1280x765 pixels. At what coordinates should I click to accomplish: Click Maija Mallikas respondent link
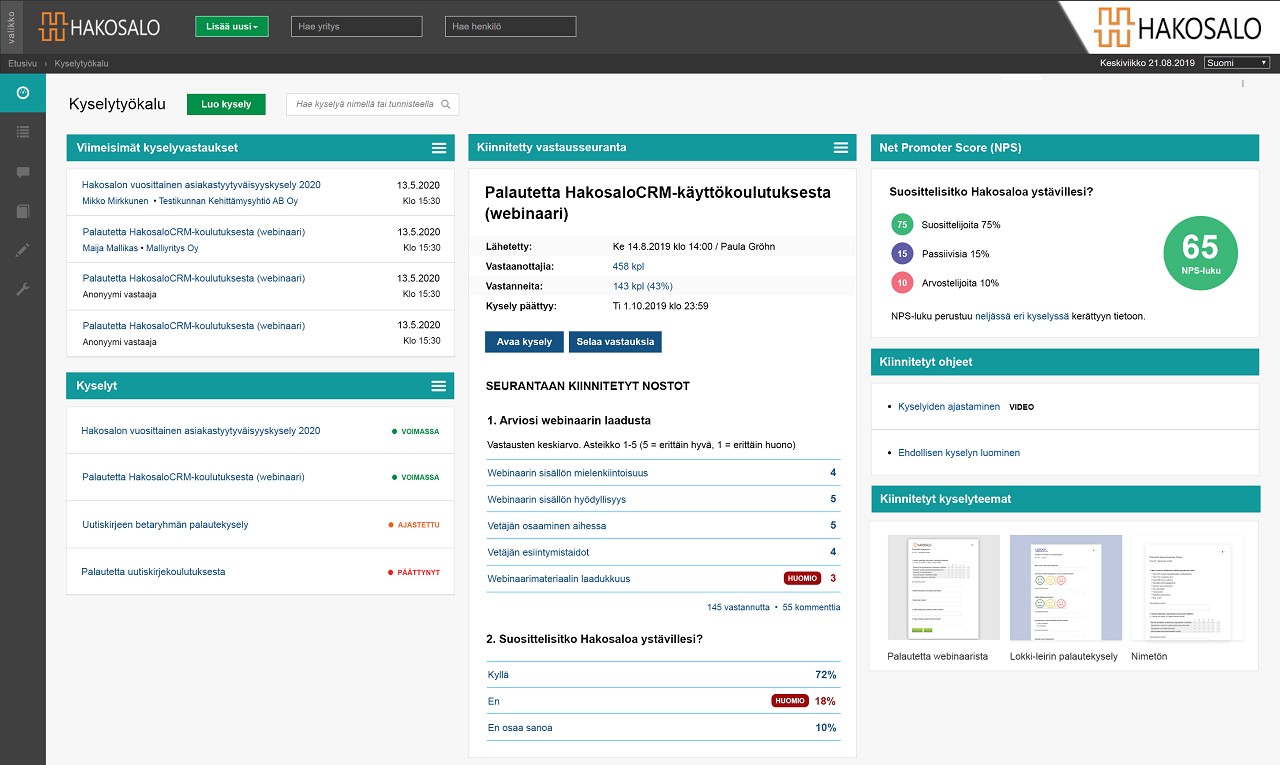tap(109, 248)
